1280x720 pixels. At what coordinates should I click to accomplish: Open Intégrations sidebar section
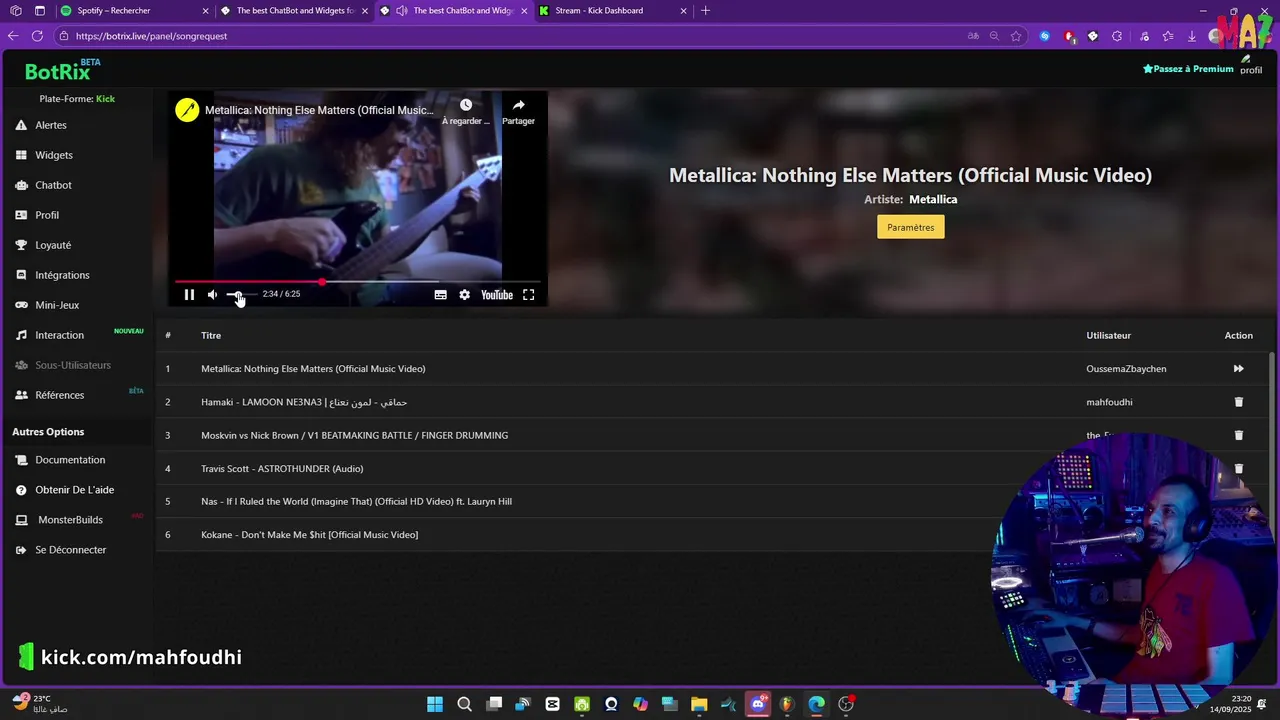pyautogui.click(x=61, y=275)
